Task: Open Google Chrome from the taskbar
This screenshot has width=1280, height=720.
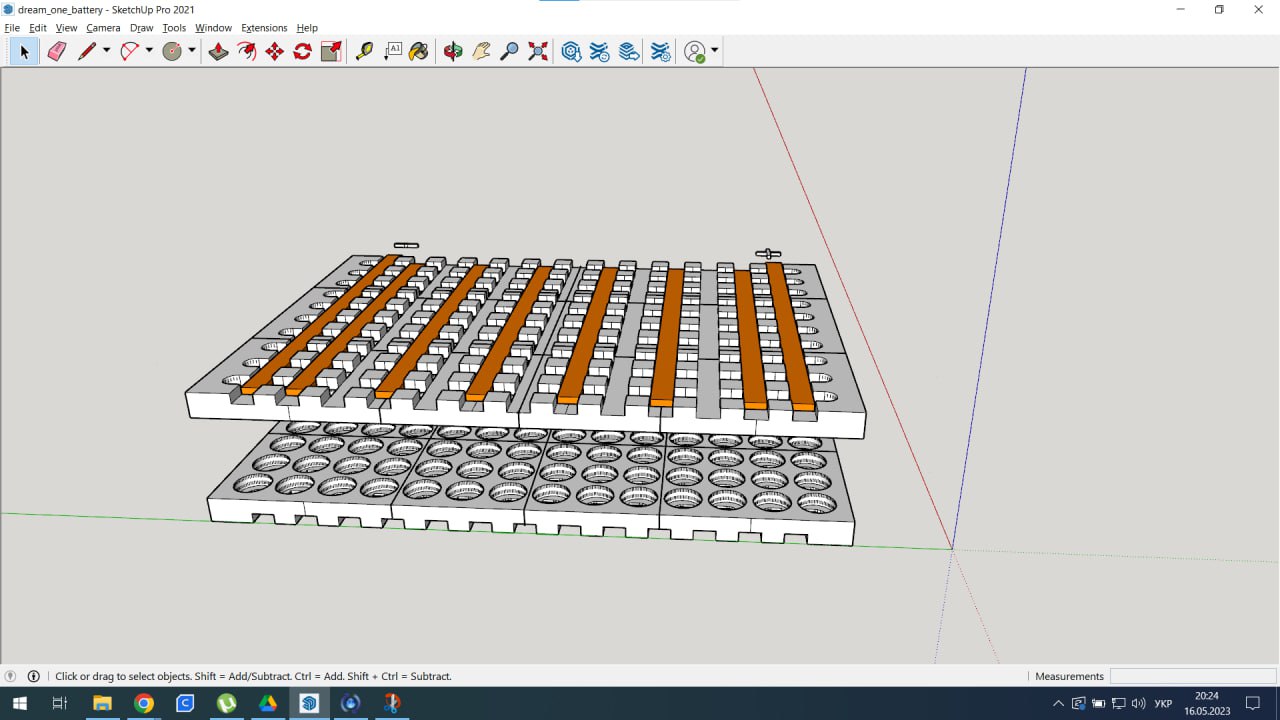Action: (x=144, y=703)
